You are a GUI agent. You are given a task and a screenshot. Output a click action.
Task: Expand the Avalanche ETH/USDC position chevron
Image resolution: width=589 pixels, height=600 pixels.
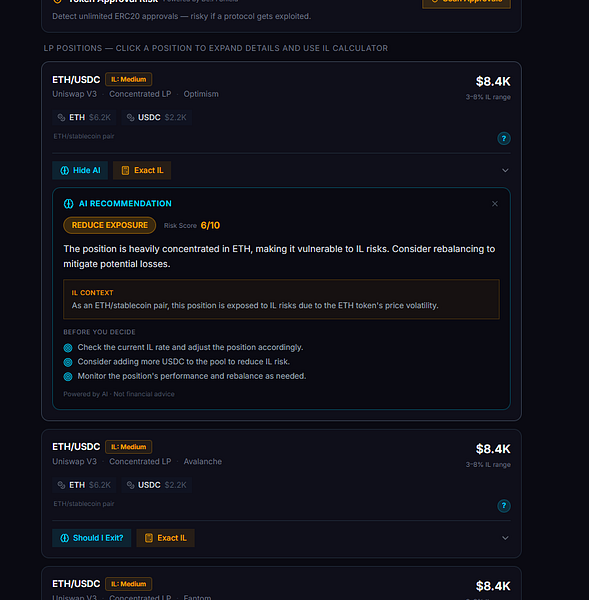tap(505, 538)
